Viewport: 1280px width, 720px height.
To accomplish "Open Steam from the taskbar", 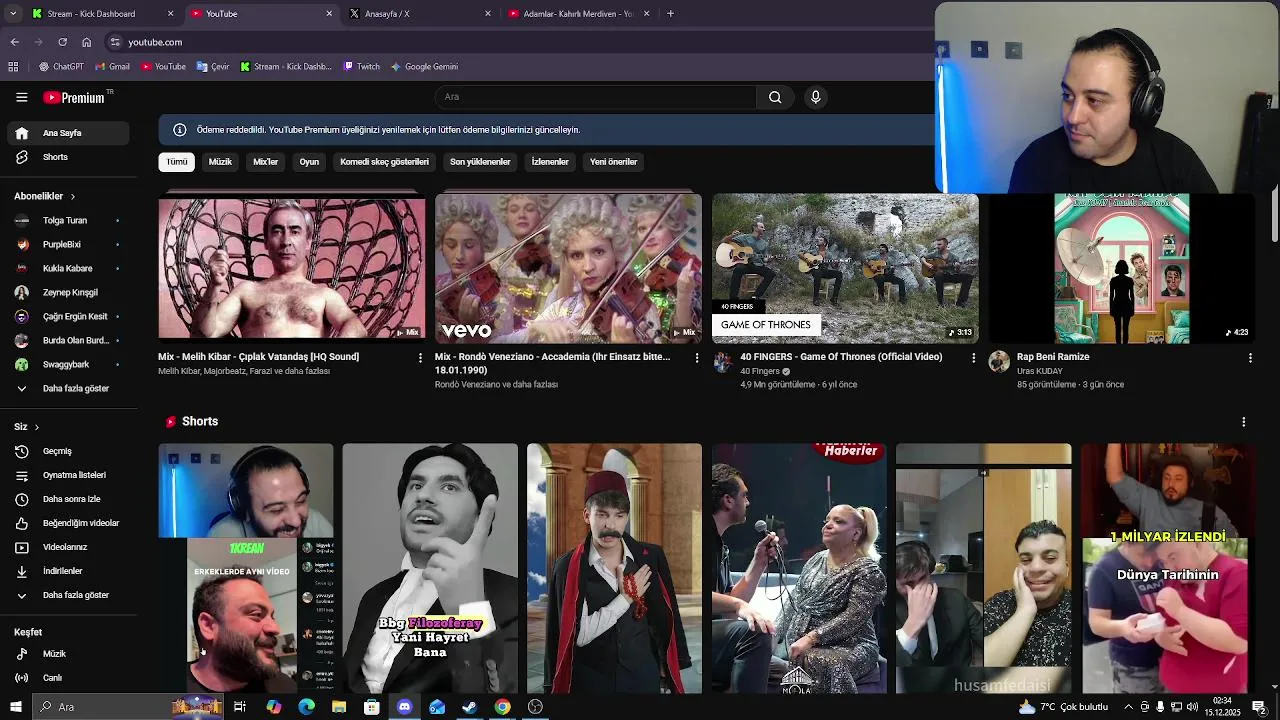I will pos(469,707).
